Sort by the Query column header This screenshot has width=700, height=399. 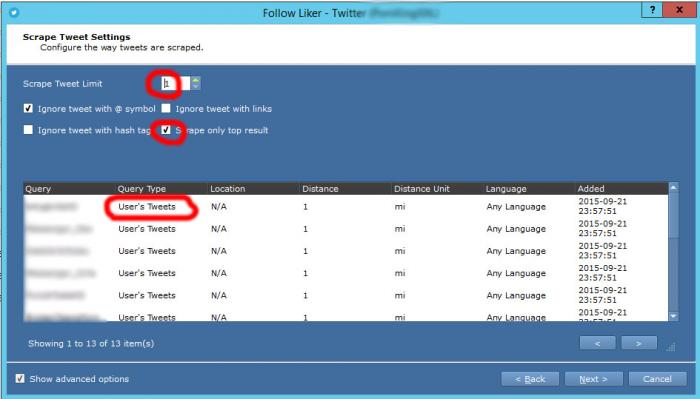[x=69, y=189]
